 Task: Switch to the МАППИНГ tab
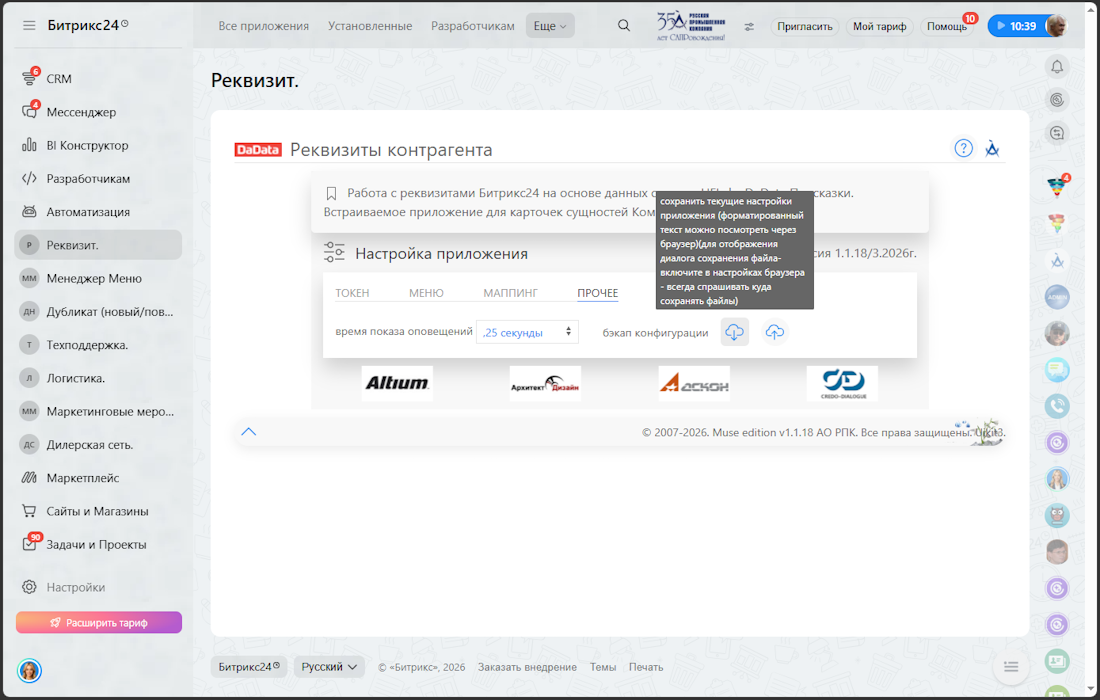pos(510,293)
